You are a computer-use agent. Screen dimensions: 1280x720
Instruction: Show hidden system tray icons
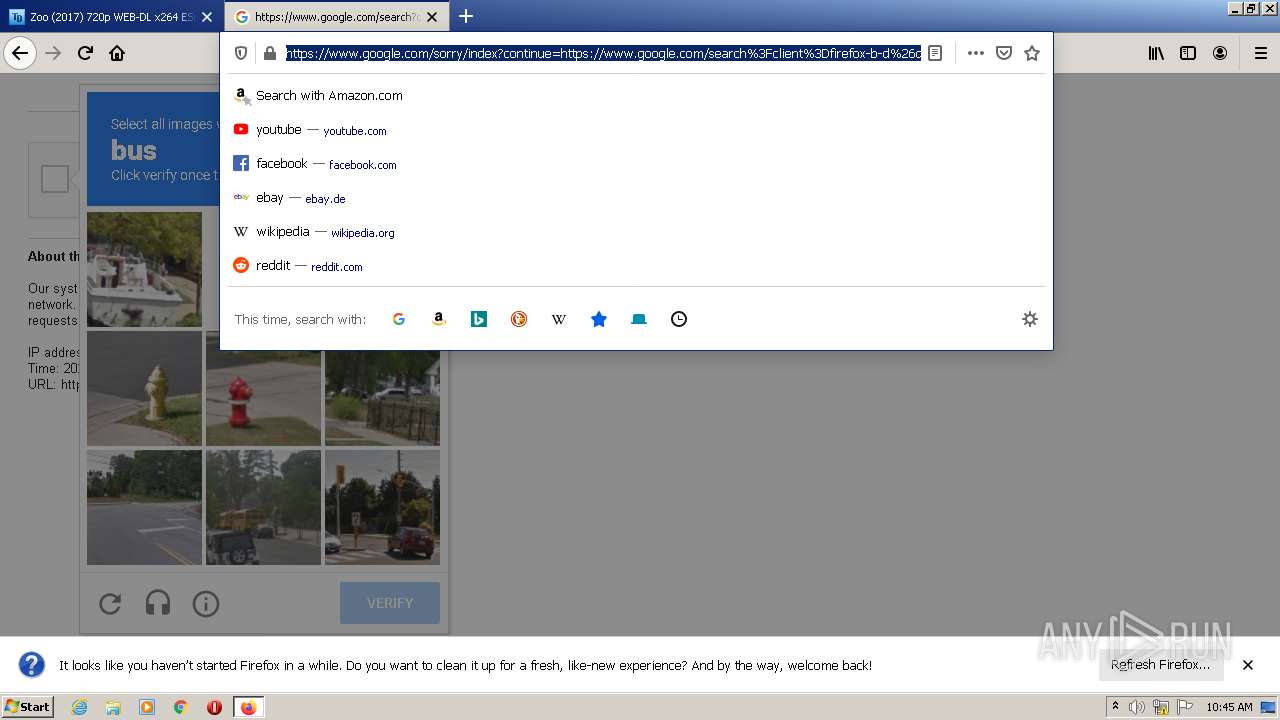click(x=1115, y=707)
